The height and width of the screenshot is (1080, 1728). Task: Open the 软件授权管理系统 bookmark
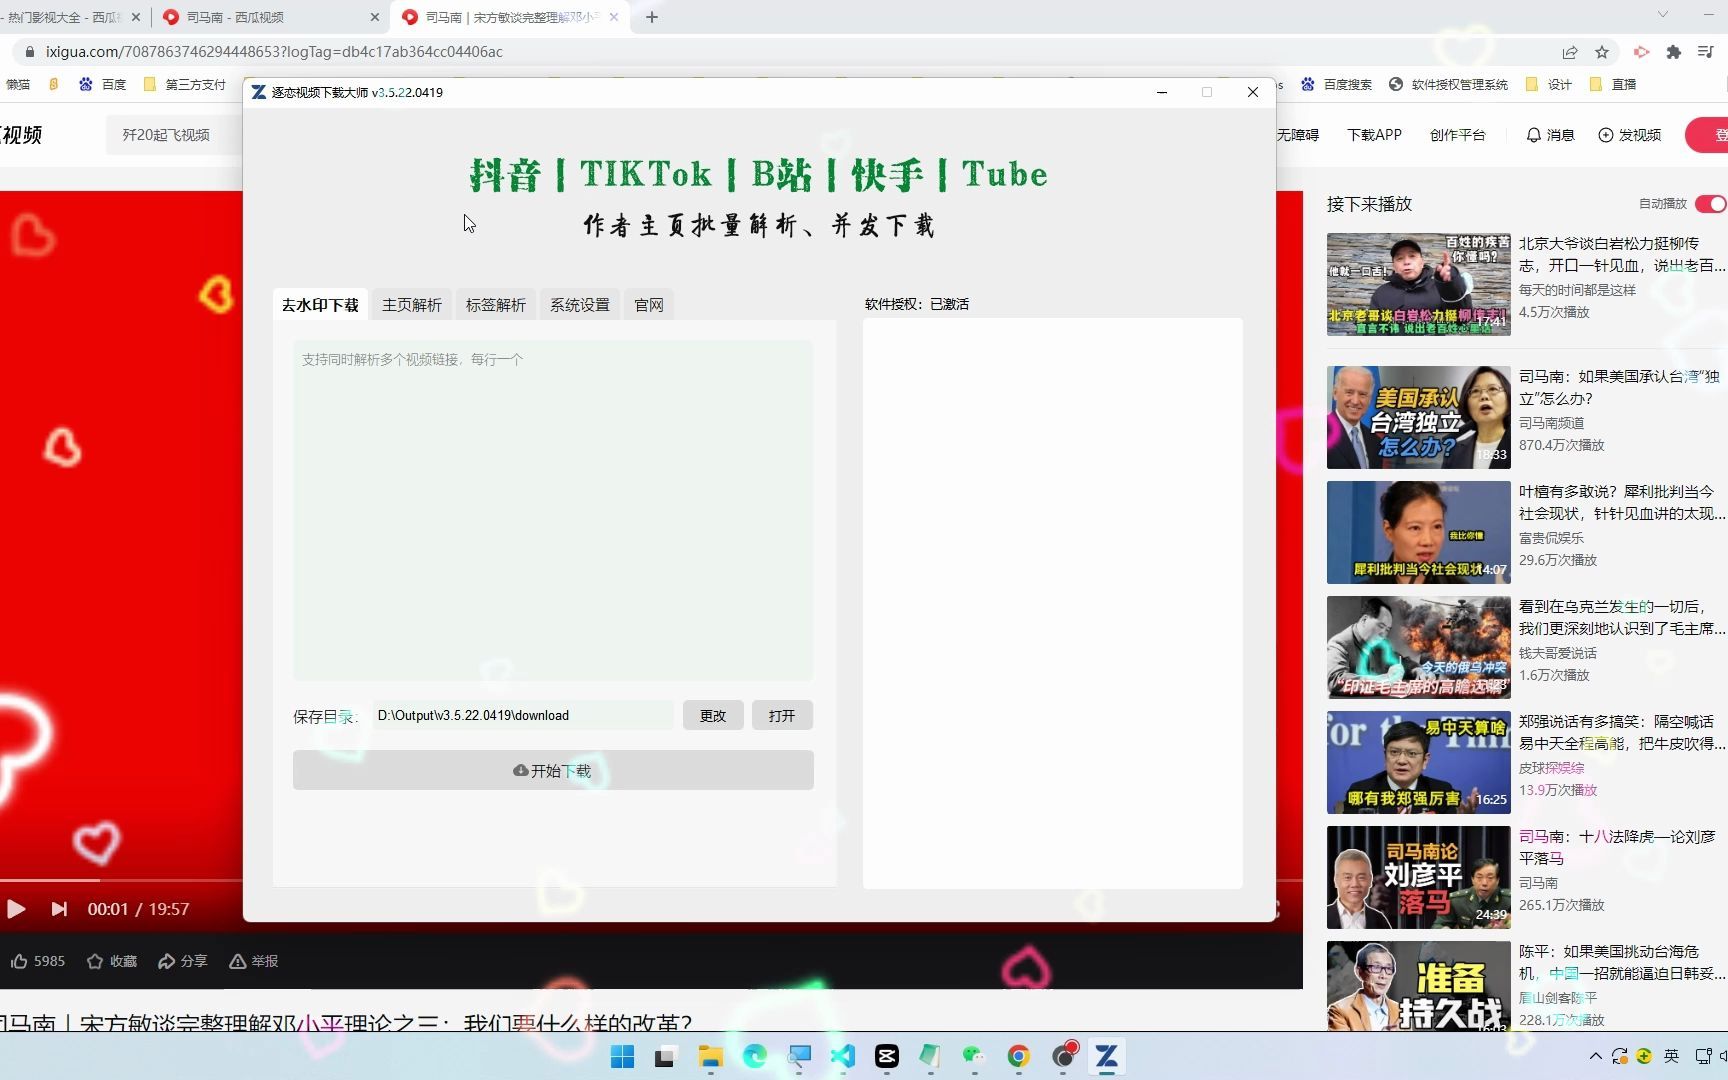pyautogui.click(x=1448, y=85)
